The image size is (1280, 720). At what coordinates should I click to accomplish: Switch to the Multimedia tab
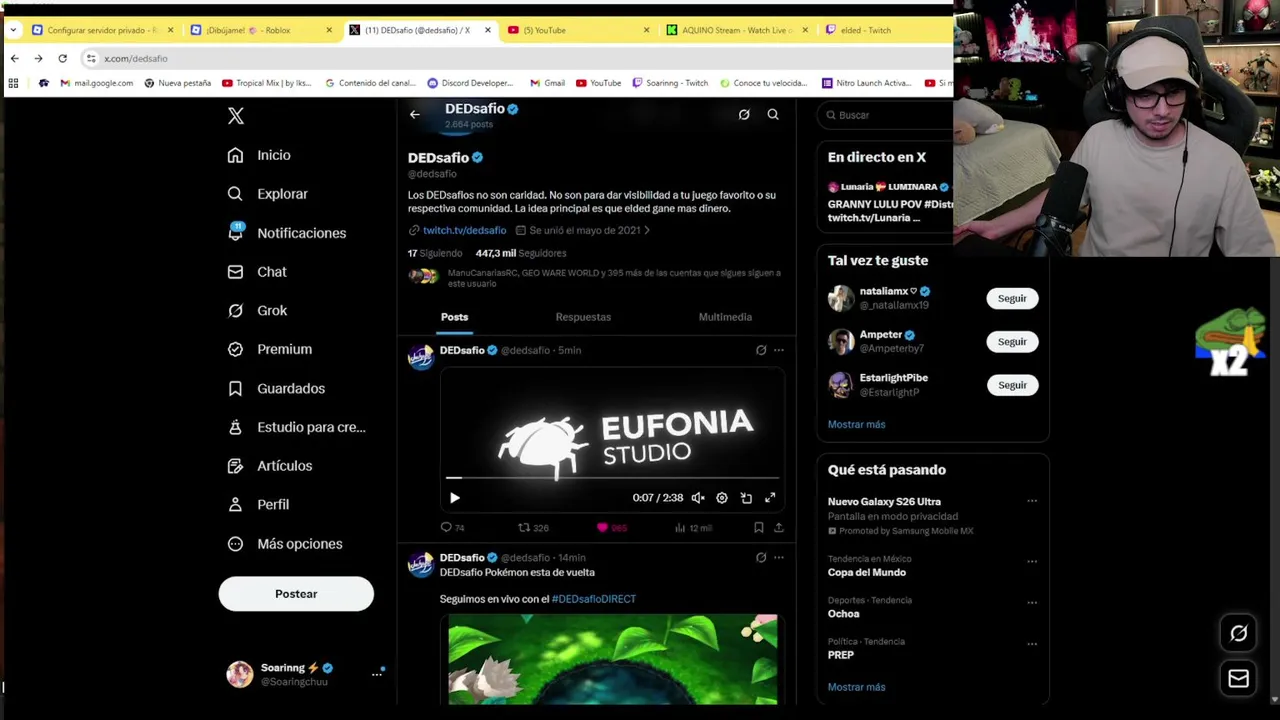click(725, 317)
